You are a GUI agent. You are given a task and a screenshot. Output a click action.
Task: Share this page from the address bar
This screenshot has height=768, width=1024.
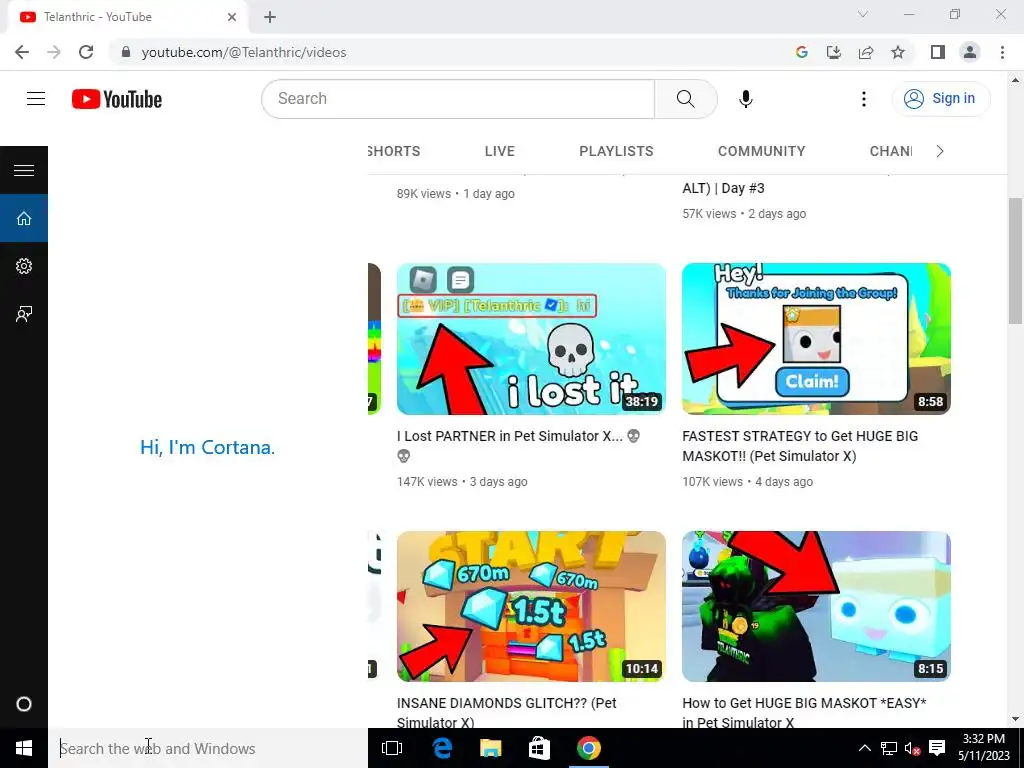point(866,52)
